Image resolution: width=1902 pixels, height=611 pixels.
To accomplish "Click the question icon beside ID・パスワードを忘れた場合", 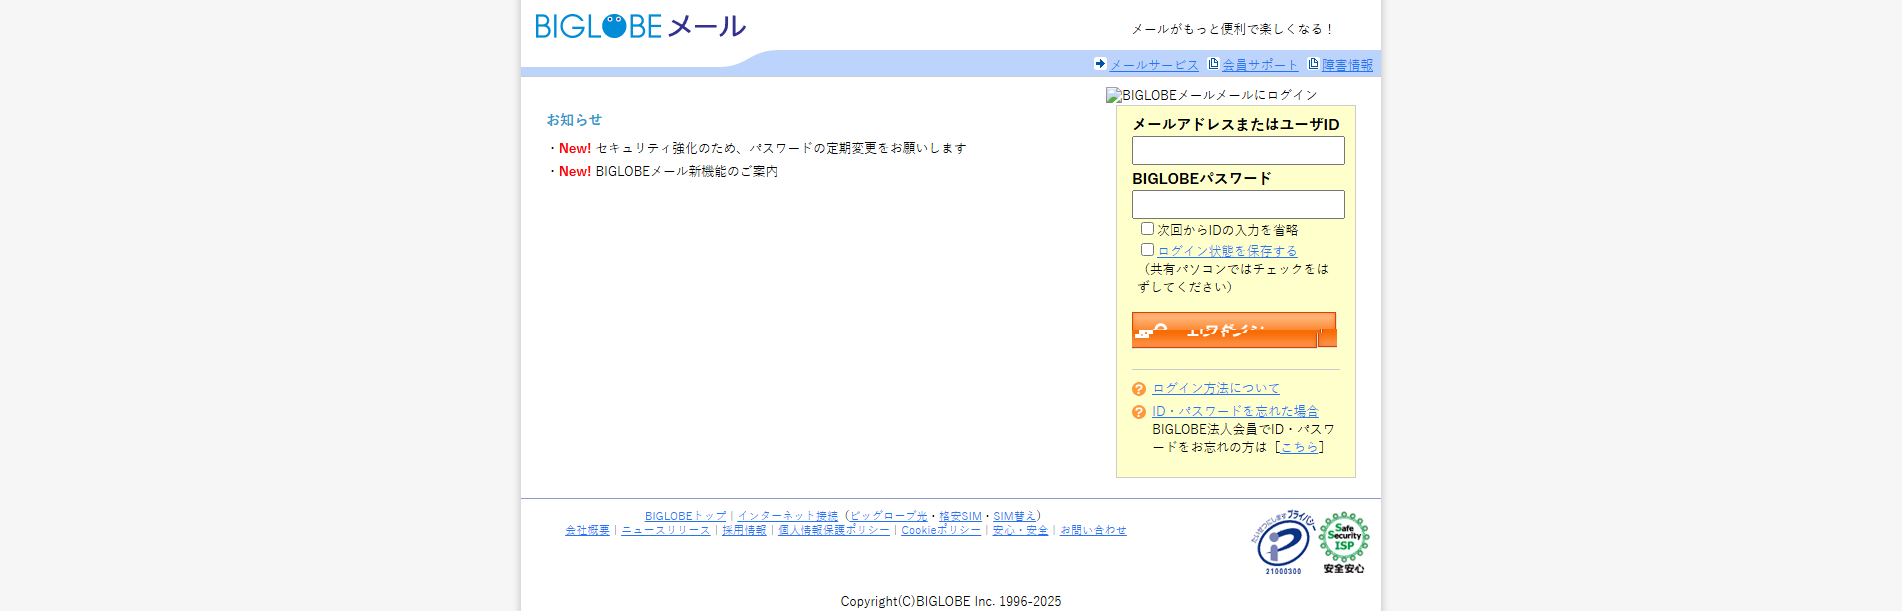I will (x=1139, y=412).
